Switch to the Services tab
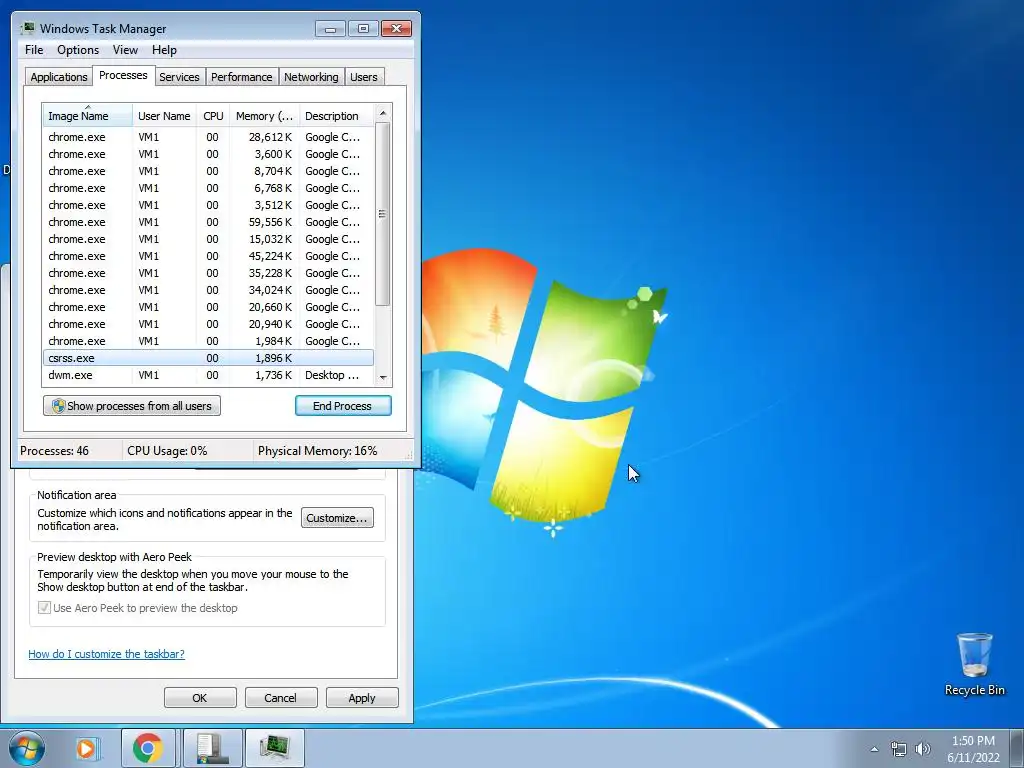Screen dimensions: 1024x768 click(179, 76)
